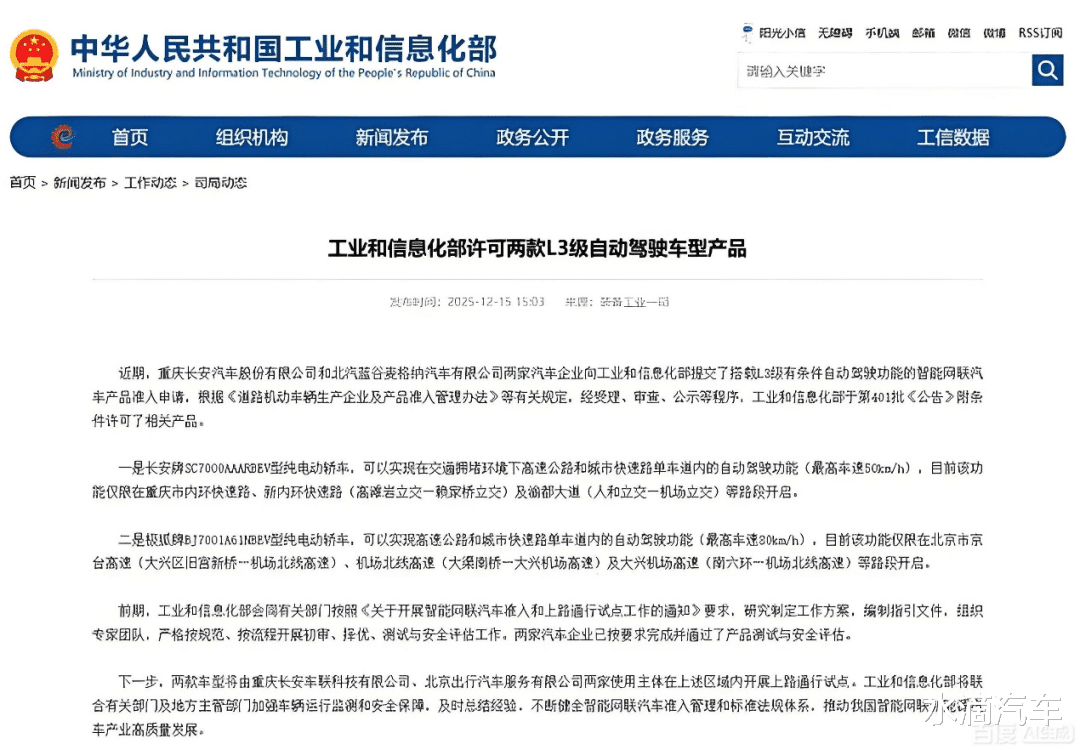This screenshot has height=750, width=1080.
Task: Open the 工信数据 navigation menu item
Action: click(953, 137)
